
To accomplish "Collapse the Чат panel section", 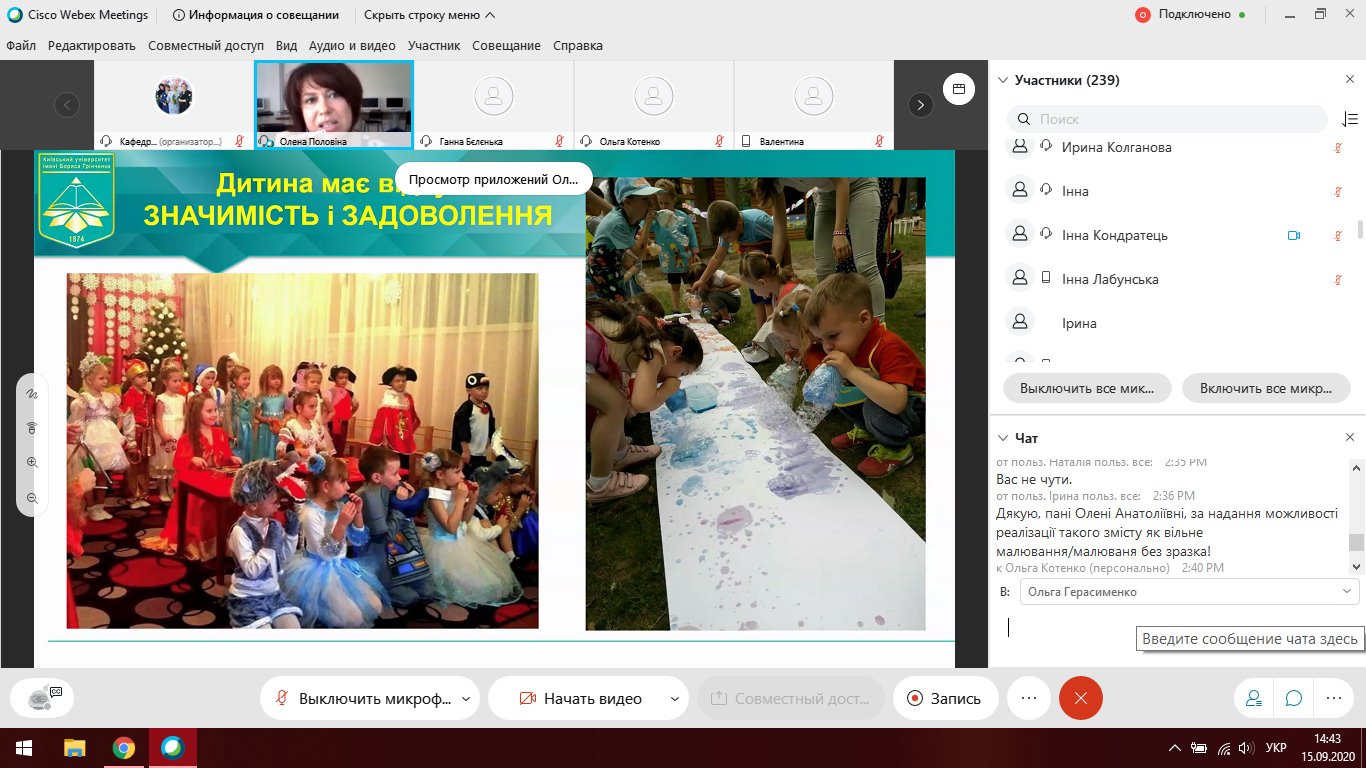I will pos(1003,438).
